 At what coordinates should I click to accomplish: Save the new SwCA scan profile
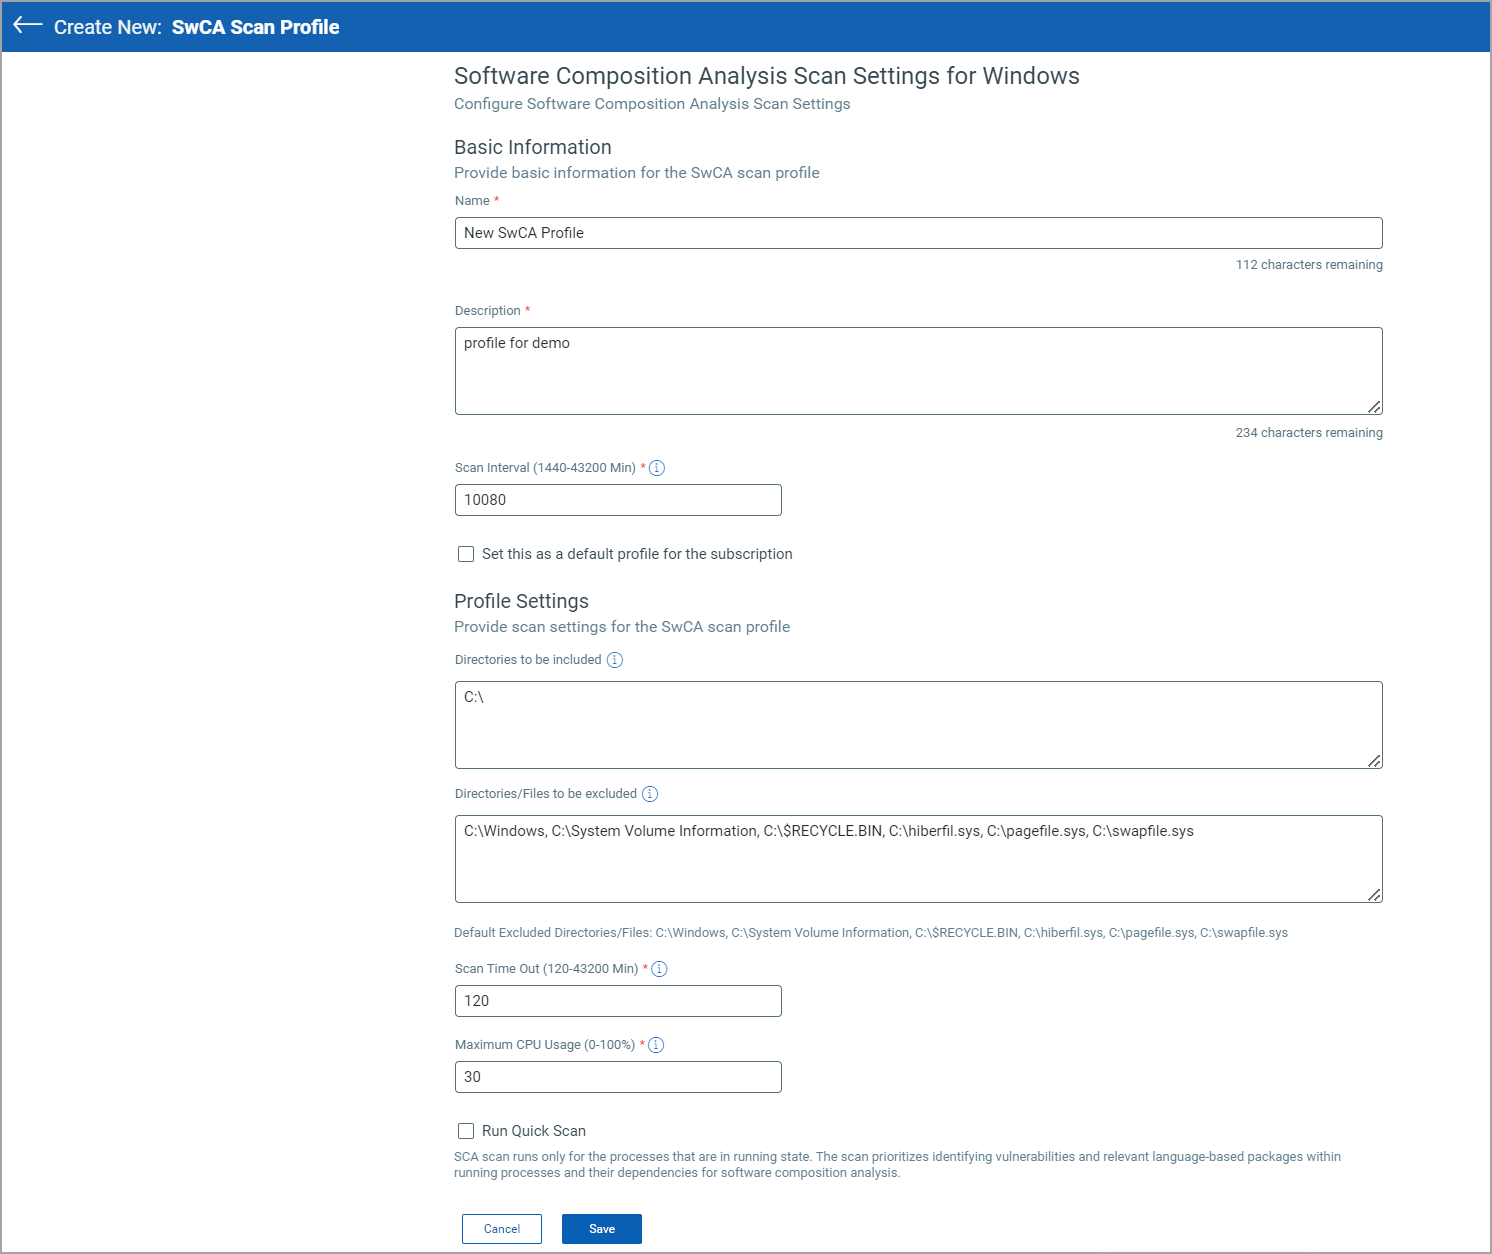point(601,1228)
